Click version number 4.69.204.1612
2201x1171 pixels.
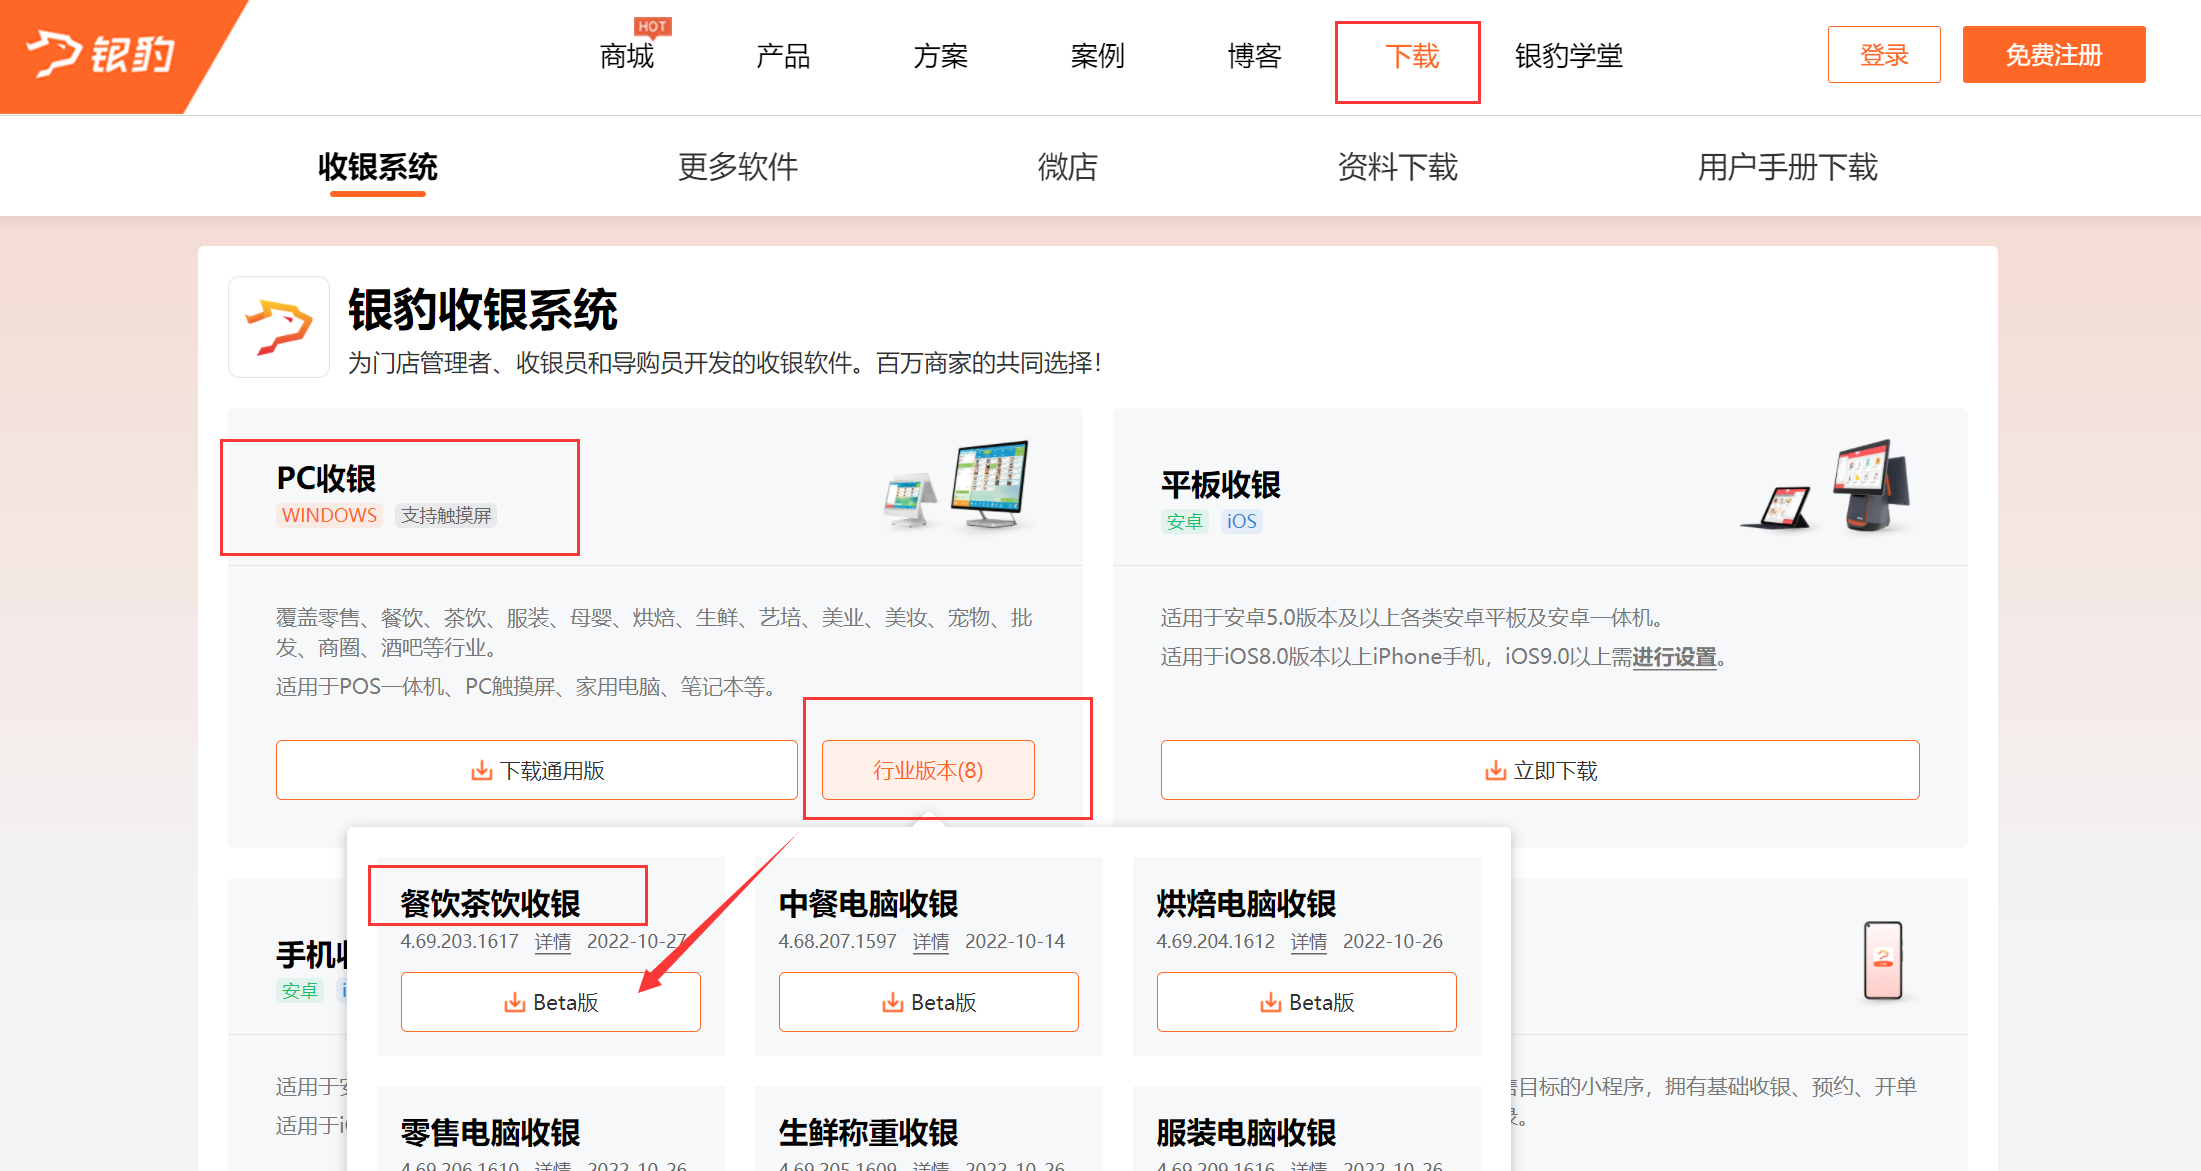tap(1215, 941)
